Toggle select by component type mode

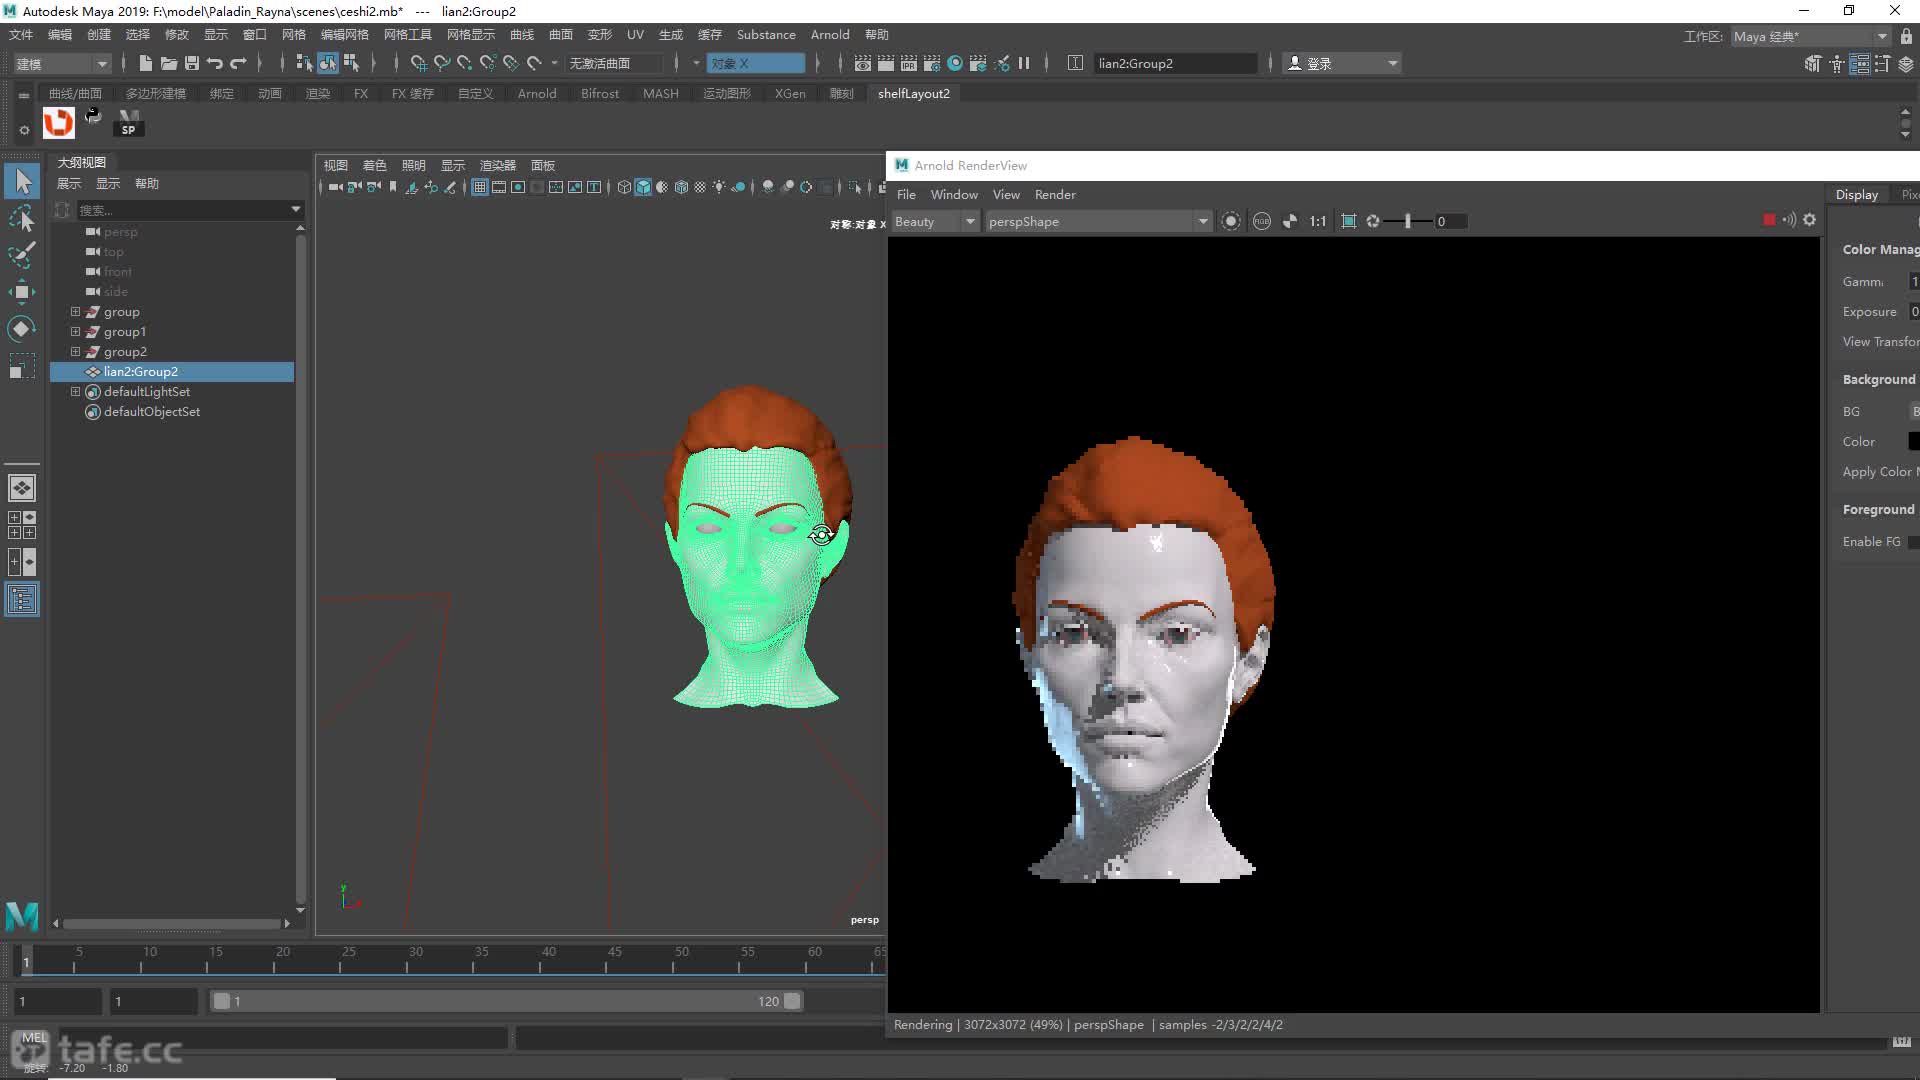pyautogui.click(x=351, y=63)
